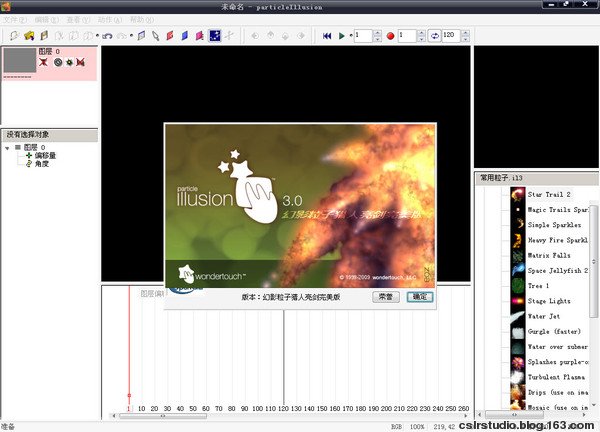Click the undo arrow icon
Screen dimensions: 600x432
point(107,36)
